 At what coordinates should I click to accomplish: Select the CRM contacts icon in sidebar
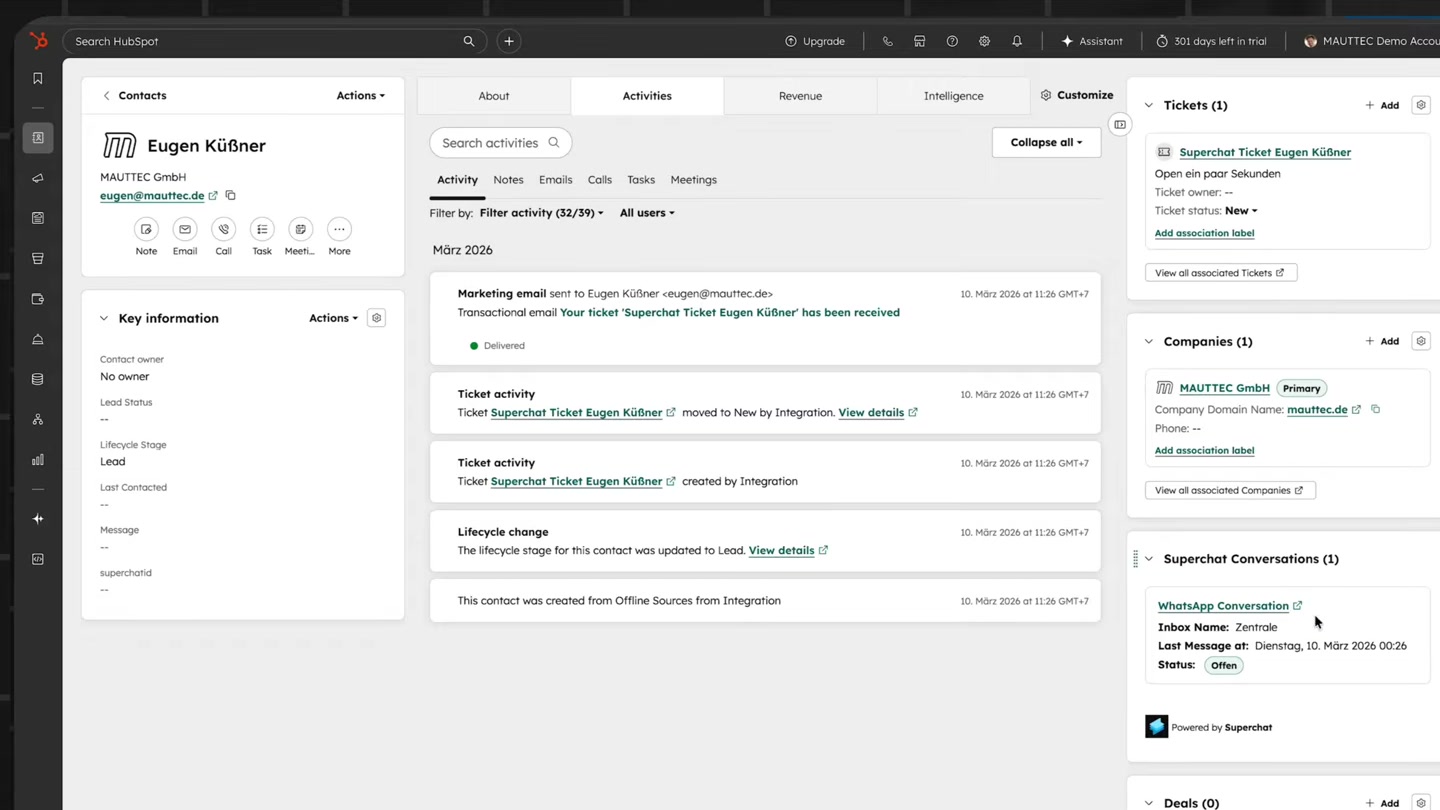(x=37, y=137)
